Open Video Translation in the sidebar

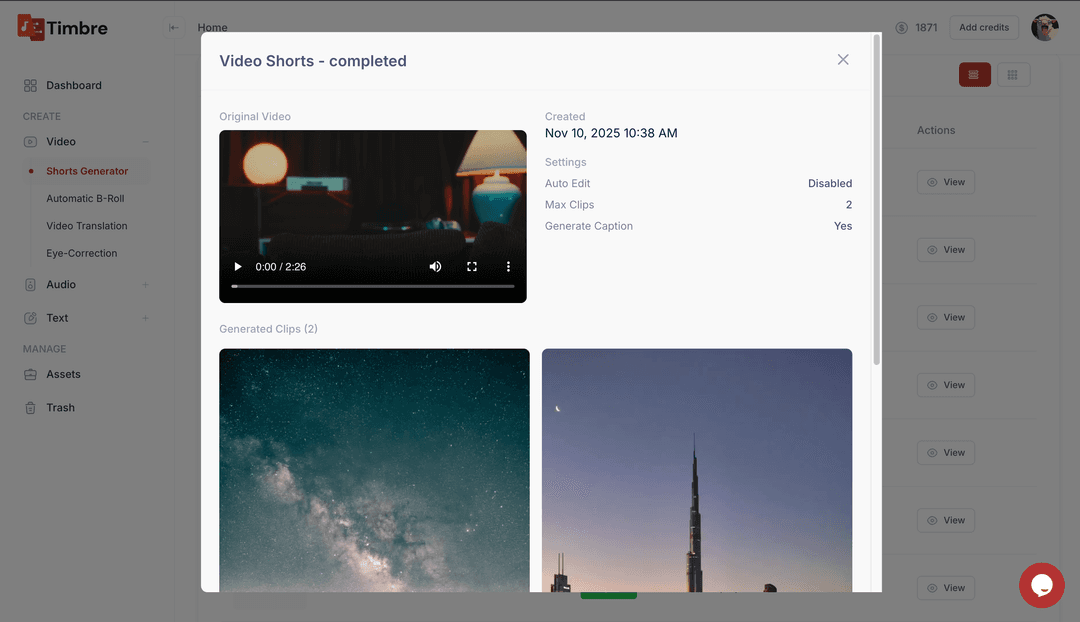[87, 226]
